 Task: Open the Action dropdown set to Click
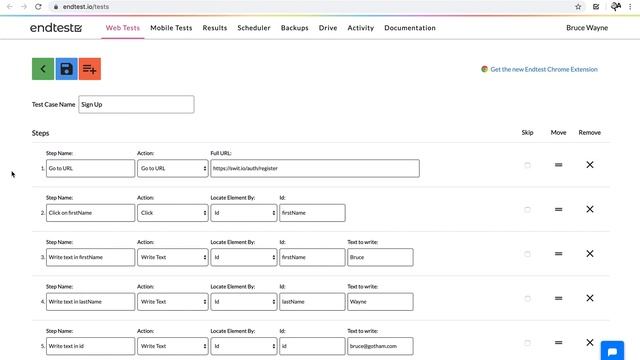tap(173, 213)
